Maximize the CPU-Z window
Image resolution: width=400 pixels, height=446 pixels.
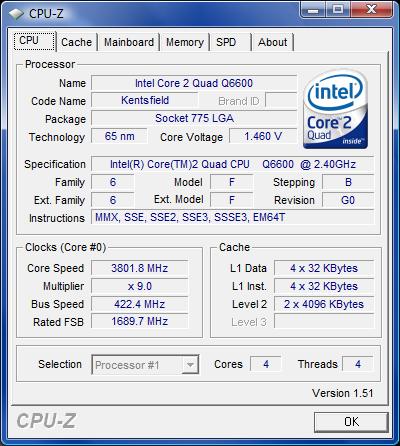338,10
